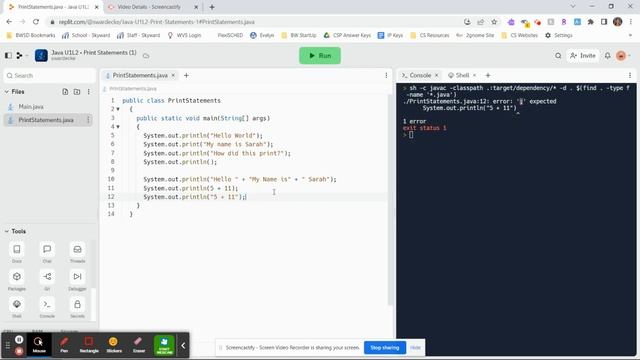Select Main.java in file tree
This screenshot has height=360, width=640.
(31, 107)
